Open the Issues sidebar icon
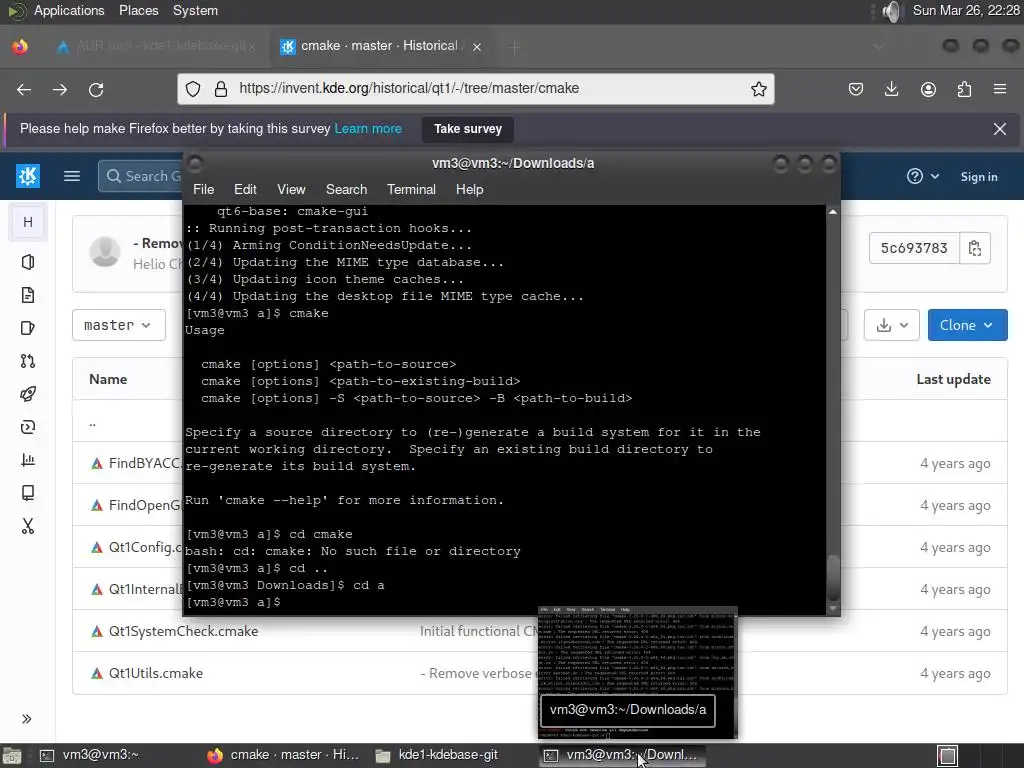 (x=27, y=295)
